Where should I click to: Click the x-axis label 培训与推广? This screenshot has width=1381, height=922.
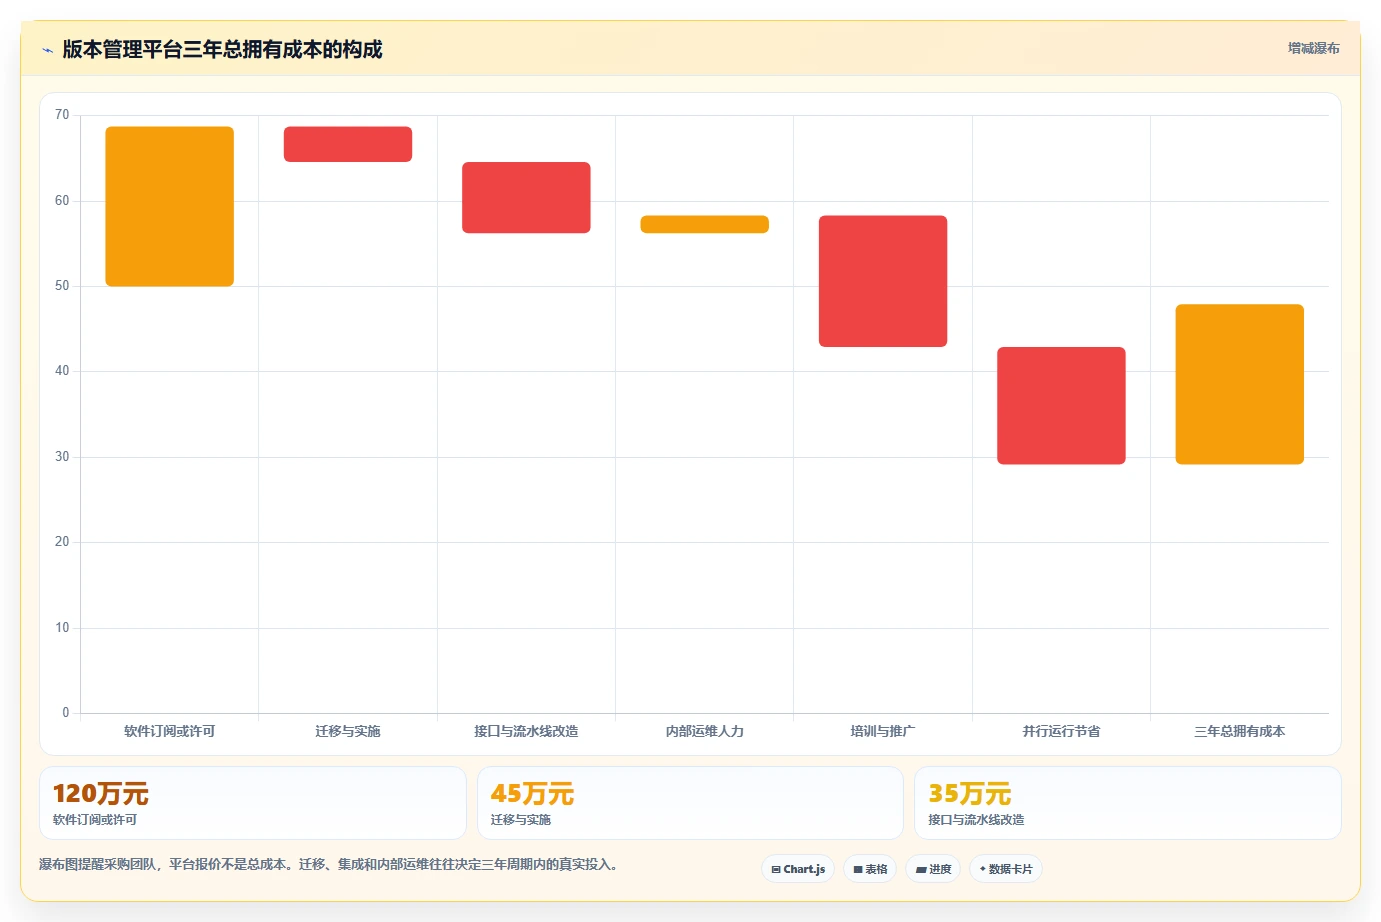coord(883,731)
